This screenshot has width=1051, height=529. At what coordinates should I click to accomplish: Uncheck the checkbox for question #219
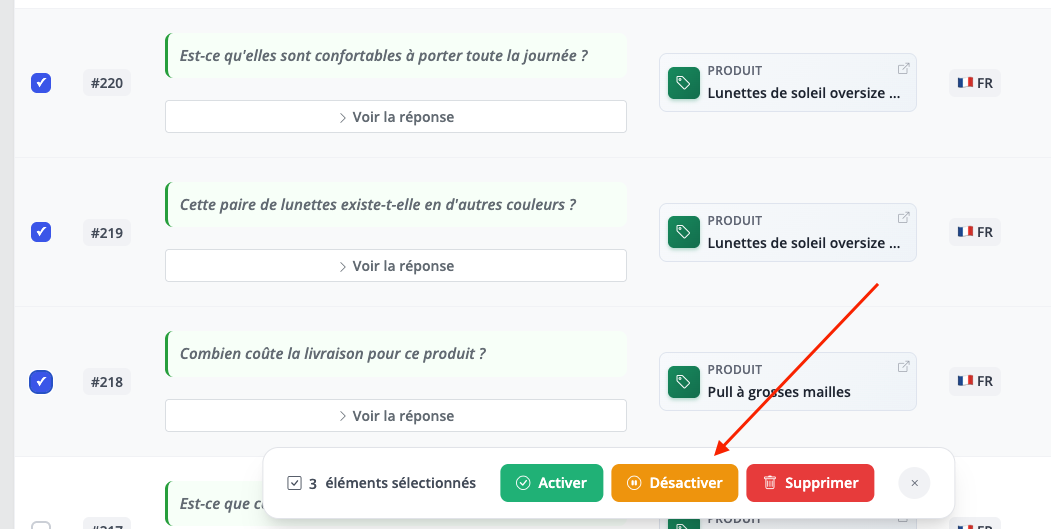[x=41, y=232]
